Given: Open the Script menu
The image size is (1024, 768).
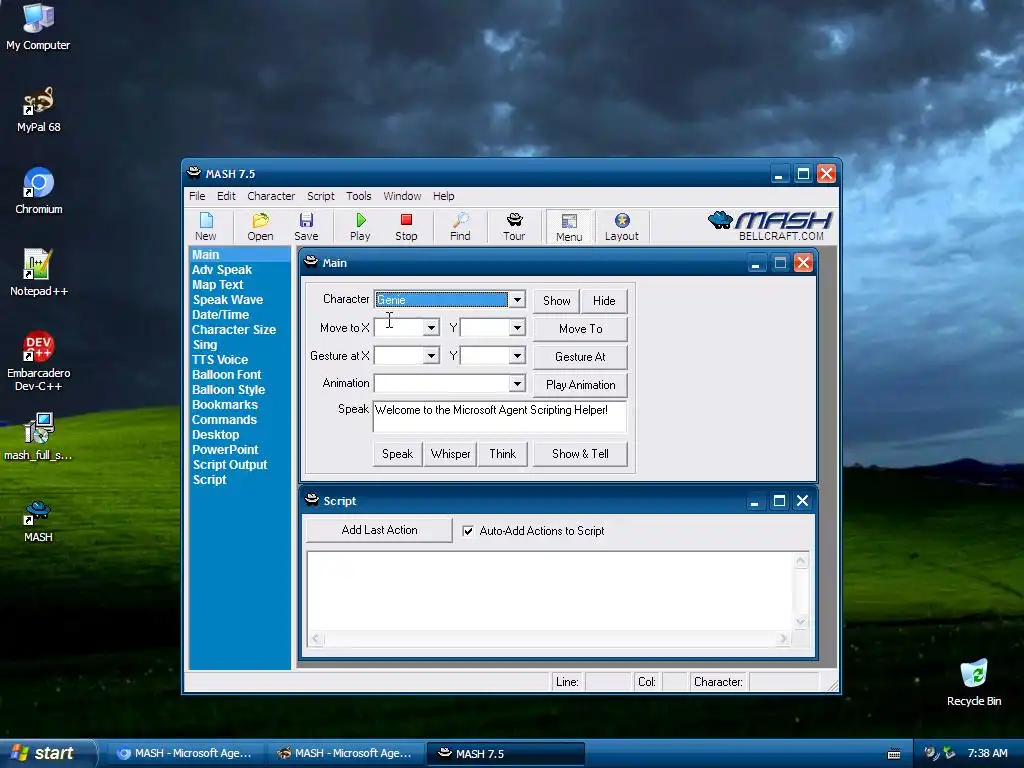Looking at the screenshot, I should 321,196.
